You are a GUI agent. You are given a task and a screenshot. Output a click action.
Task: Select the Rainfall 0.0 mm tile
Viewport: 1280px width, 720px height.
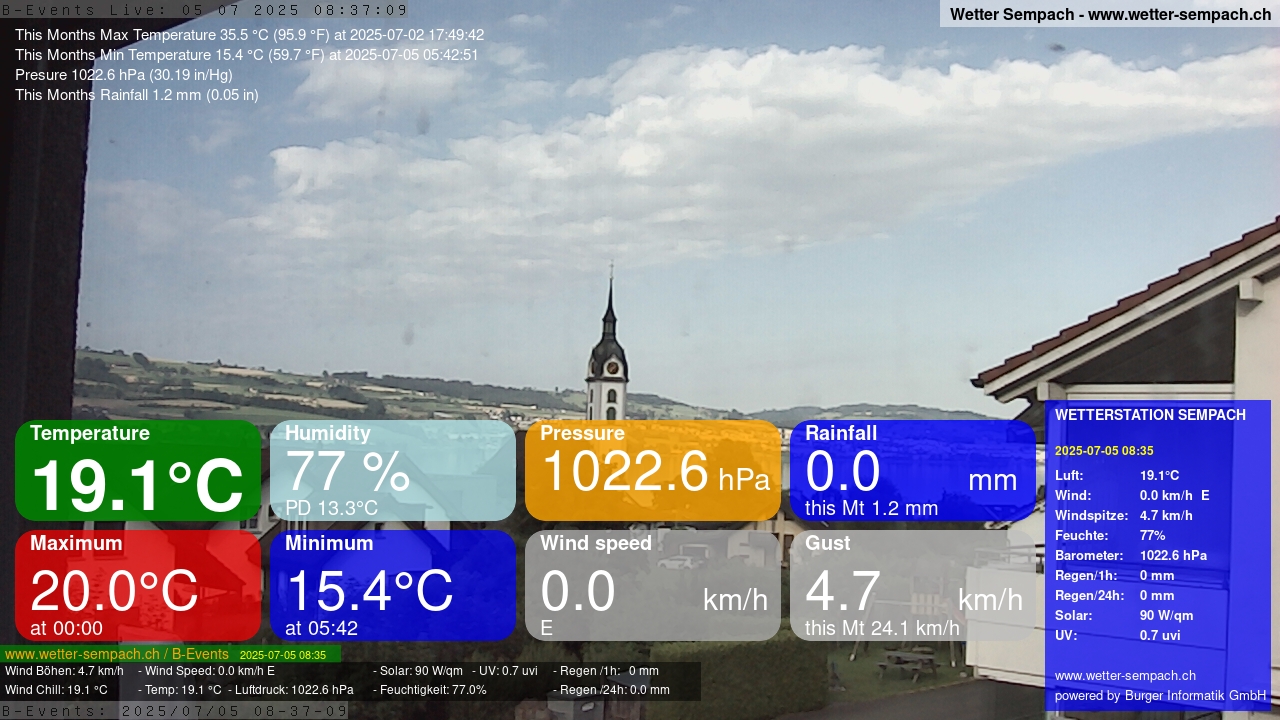913,470
